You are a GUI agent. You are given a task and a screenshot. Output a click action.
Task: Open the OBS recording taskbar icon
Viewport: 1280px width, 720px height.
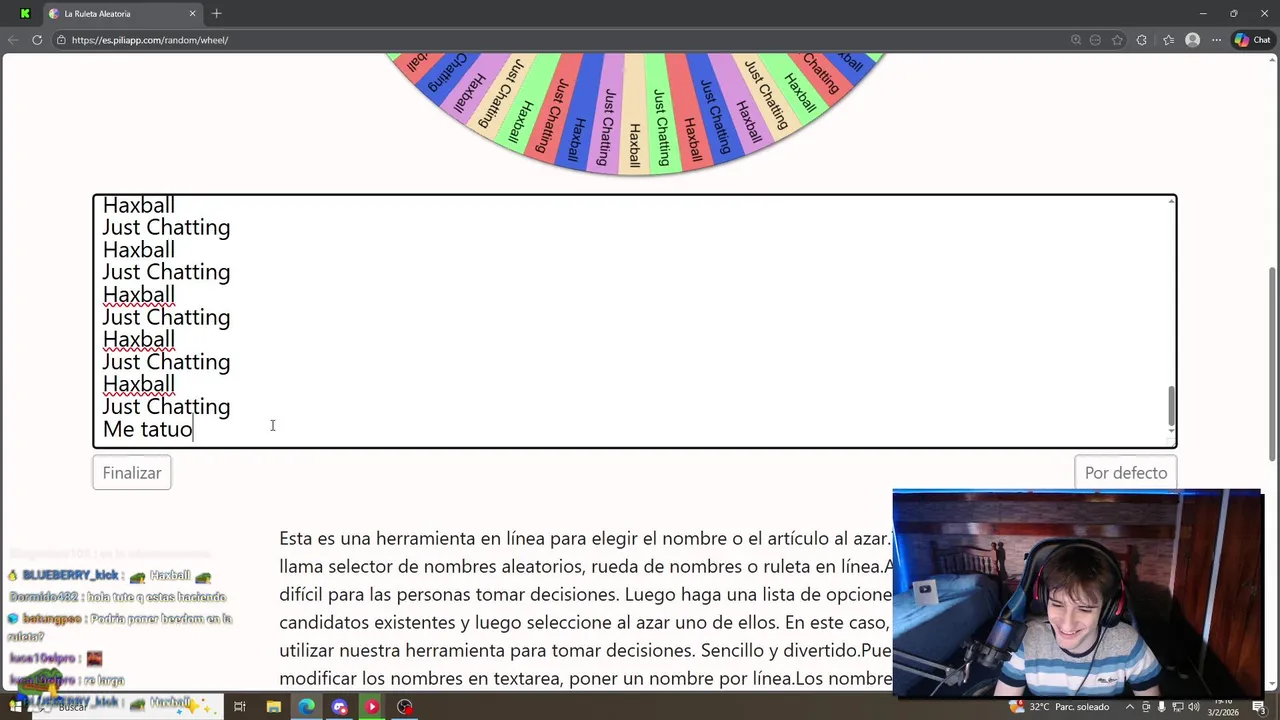[405, 707]
